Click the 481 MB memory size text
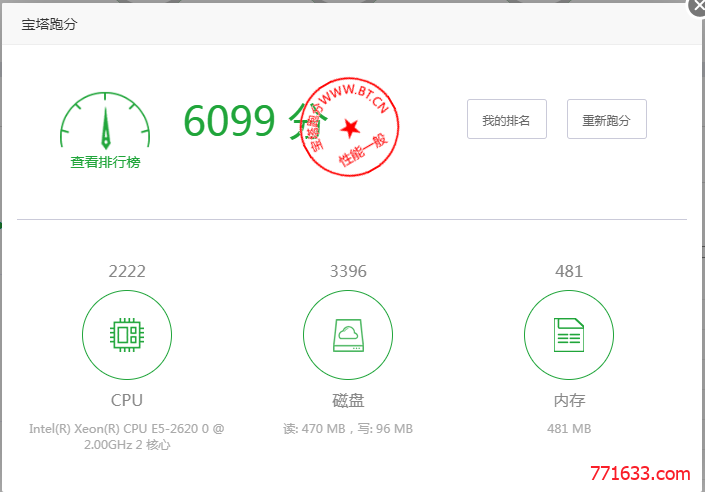The width and height of the screenshot is (705, 492). point(569,429)
